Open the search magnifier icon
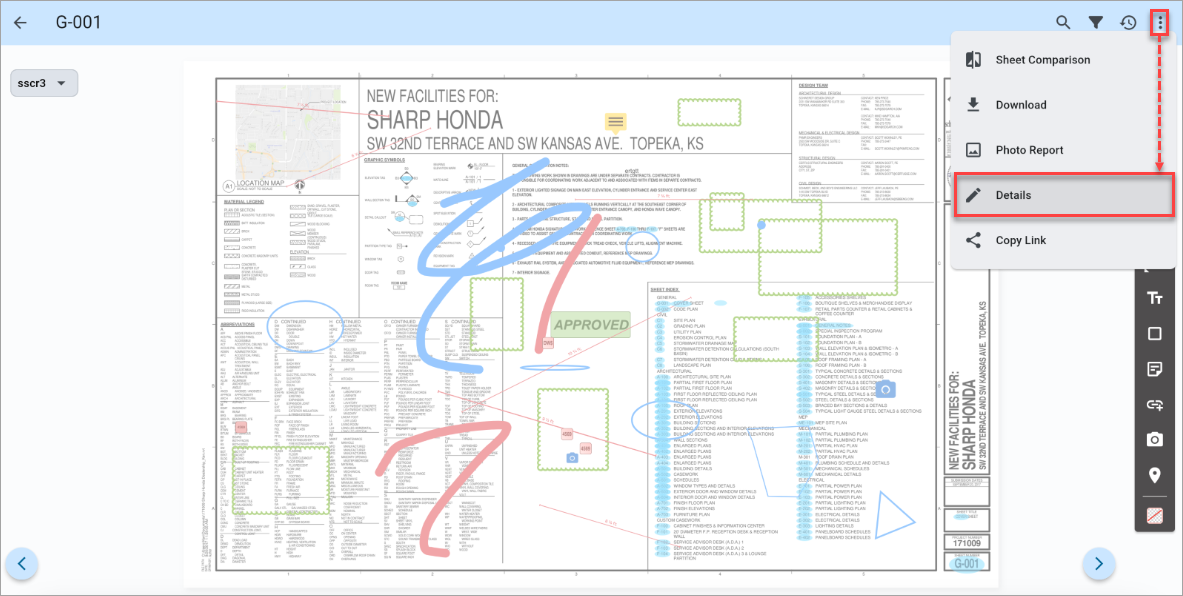This screenshot has height=596, width=1183. tap(1063, 23)
